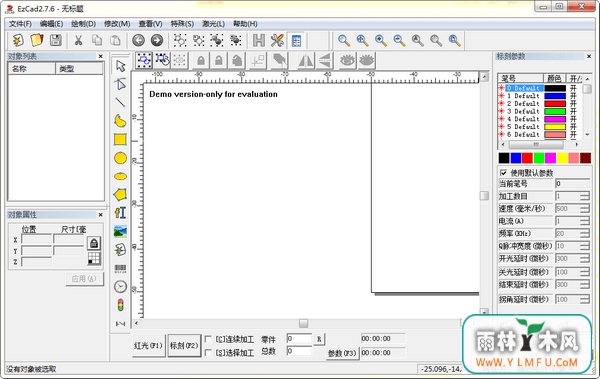Pick the green swatch in pen palette

pyautogui.click(x=539, y=158)
